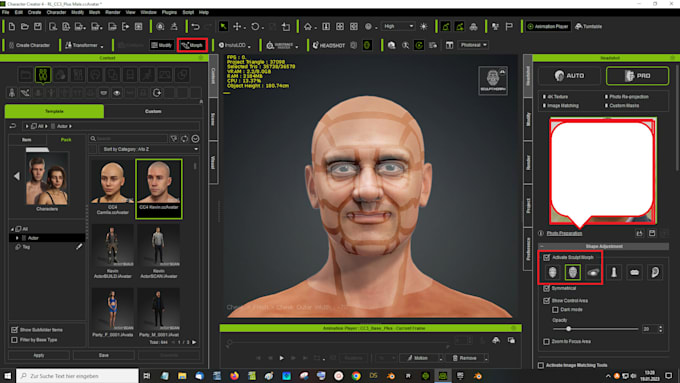Open the Turntable tool

click(x=588, y=26)
